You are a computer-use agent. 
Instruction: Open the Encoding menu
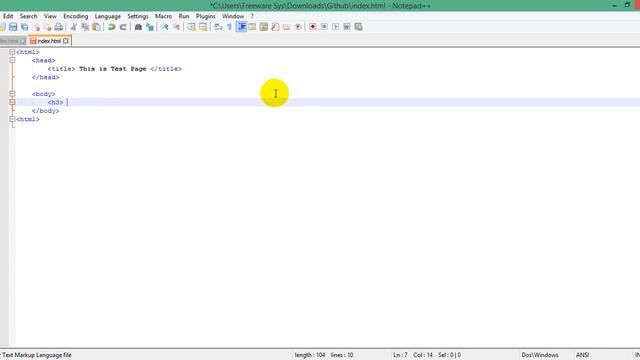[x=76, y=16]
